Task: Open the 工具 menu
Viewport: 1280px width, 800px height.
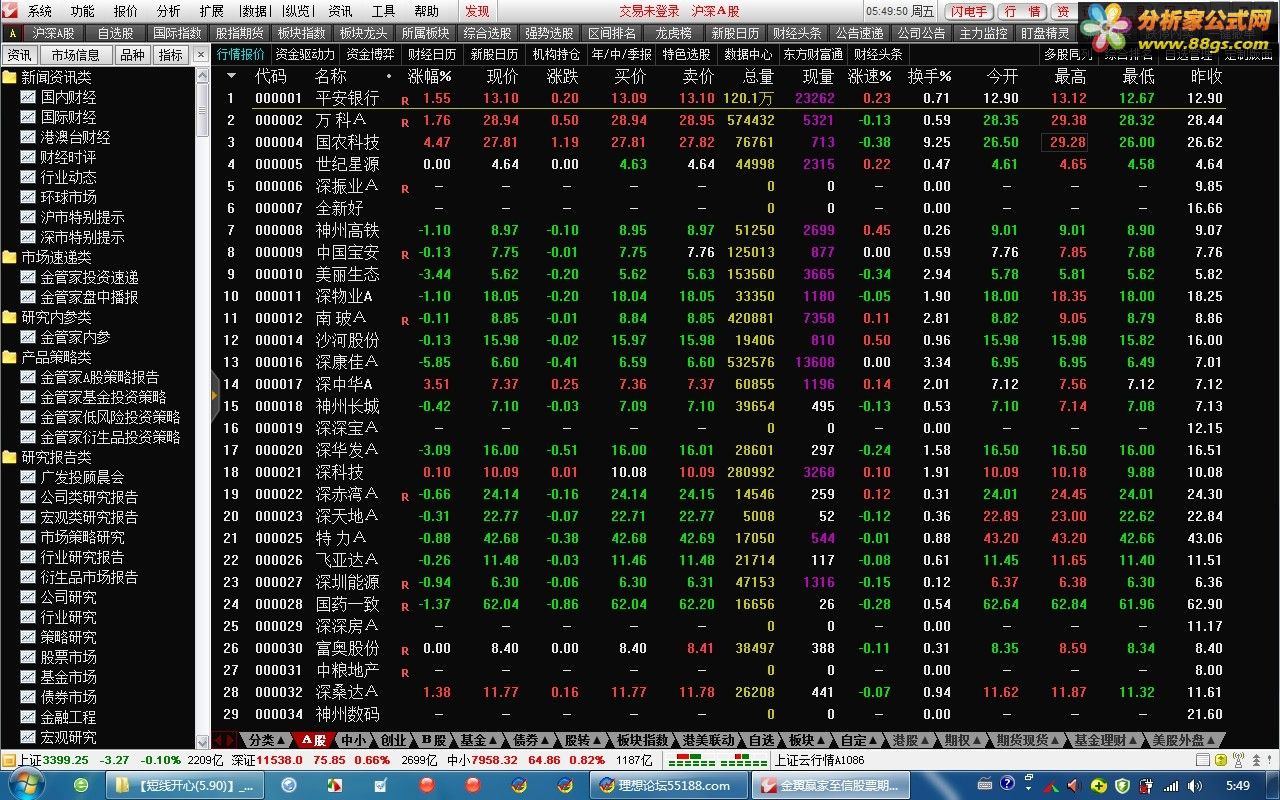Action: 383,11
